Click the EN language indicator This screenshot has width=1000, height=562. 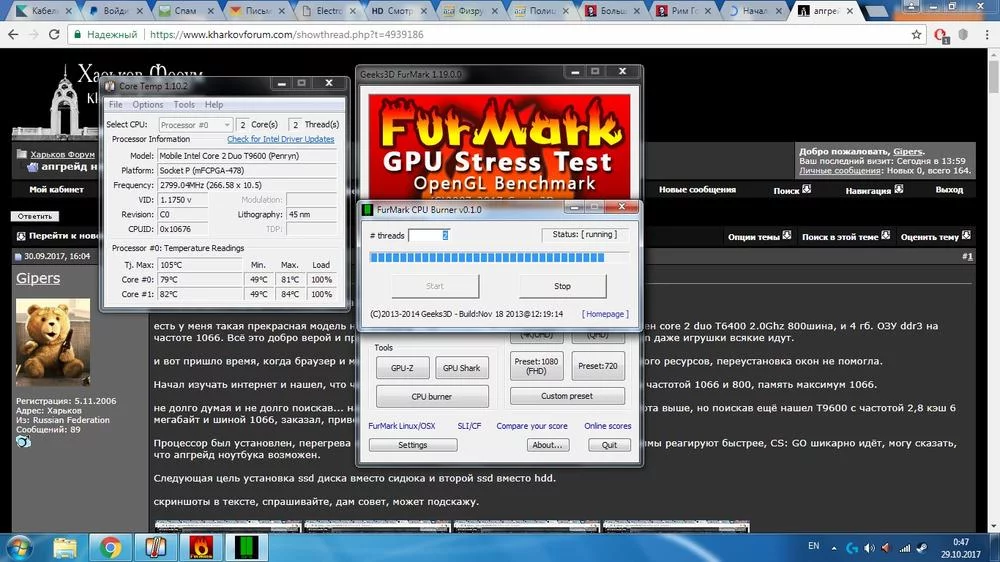814,546
